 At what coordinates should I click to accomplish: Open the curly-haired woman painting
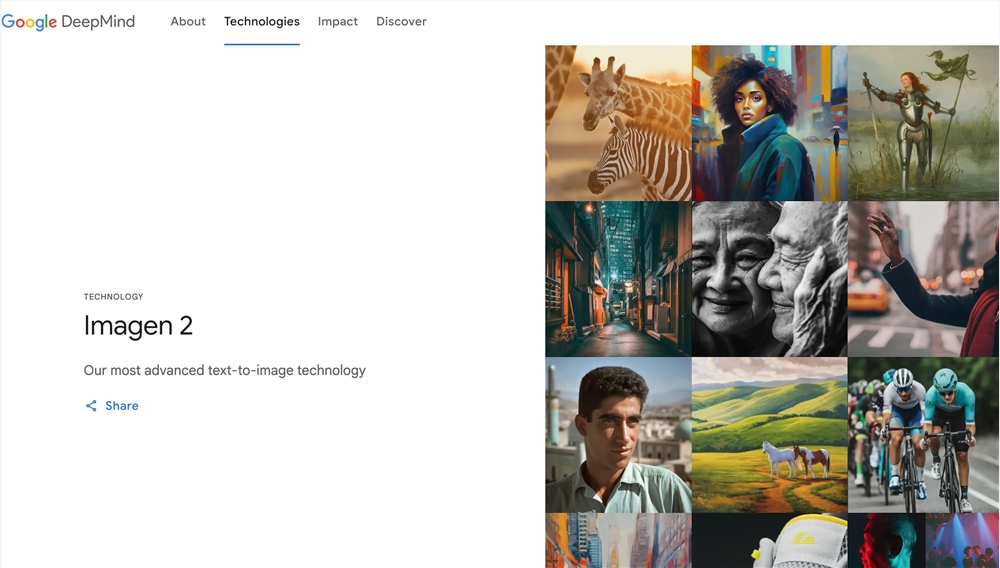click(x=769, y=123)
